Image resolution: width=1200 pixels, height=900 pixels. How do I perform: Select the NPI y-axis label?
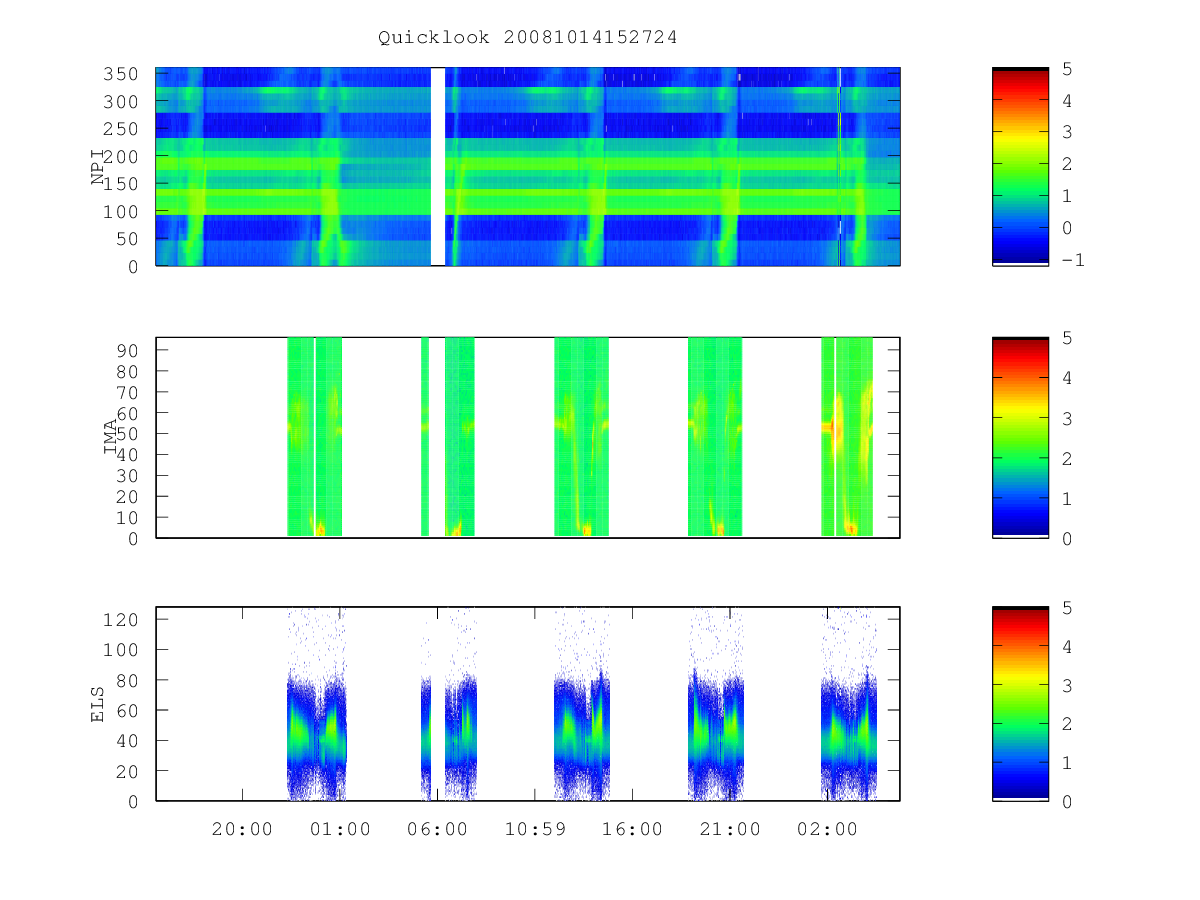coord(99,166)
